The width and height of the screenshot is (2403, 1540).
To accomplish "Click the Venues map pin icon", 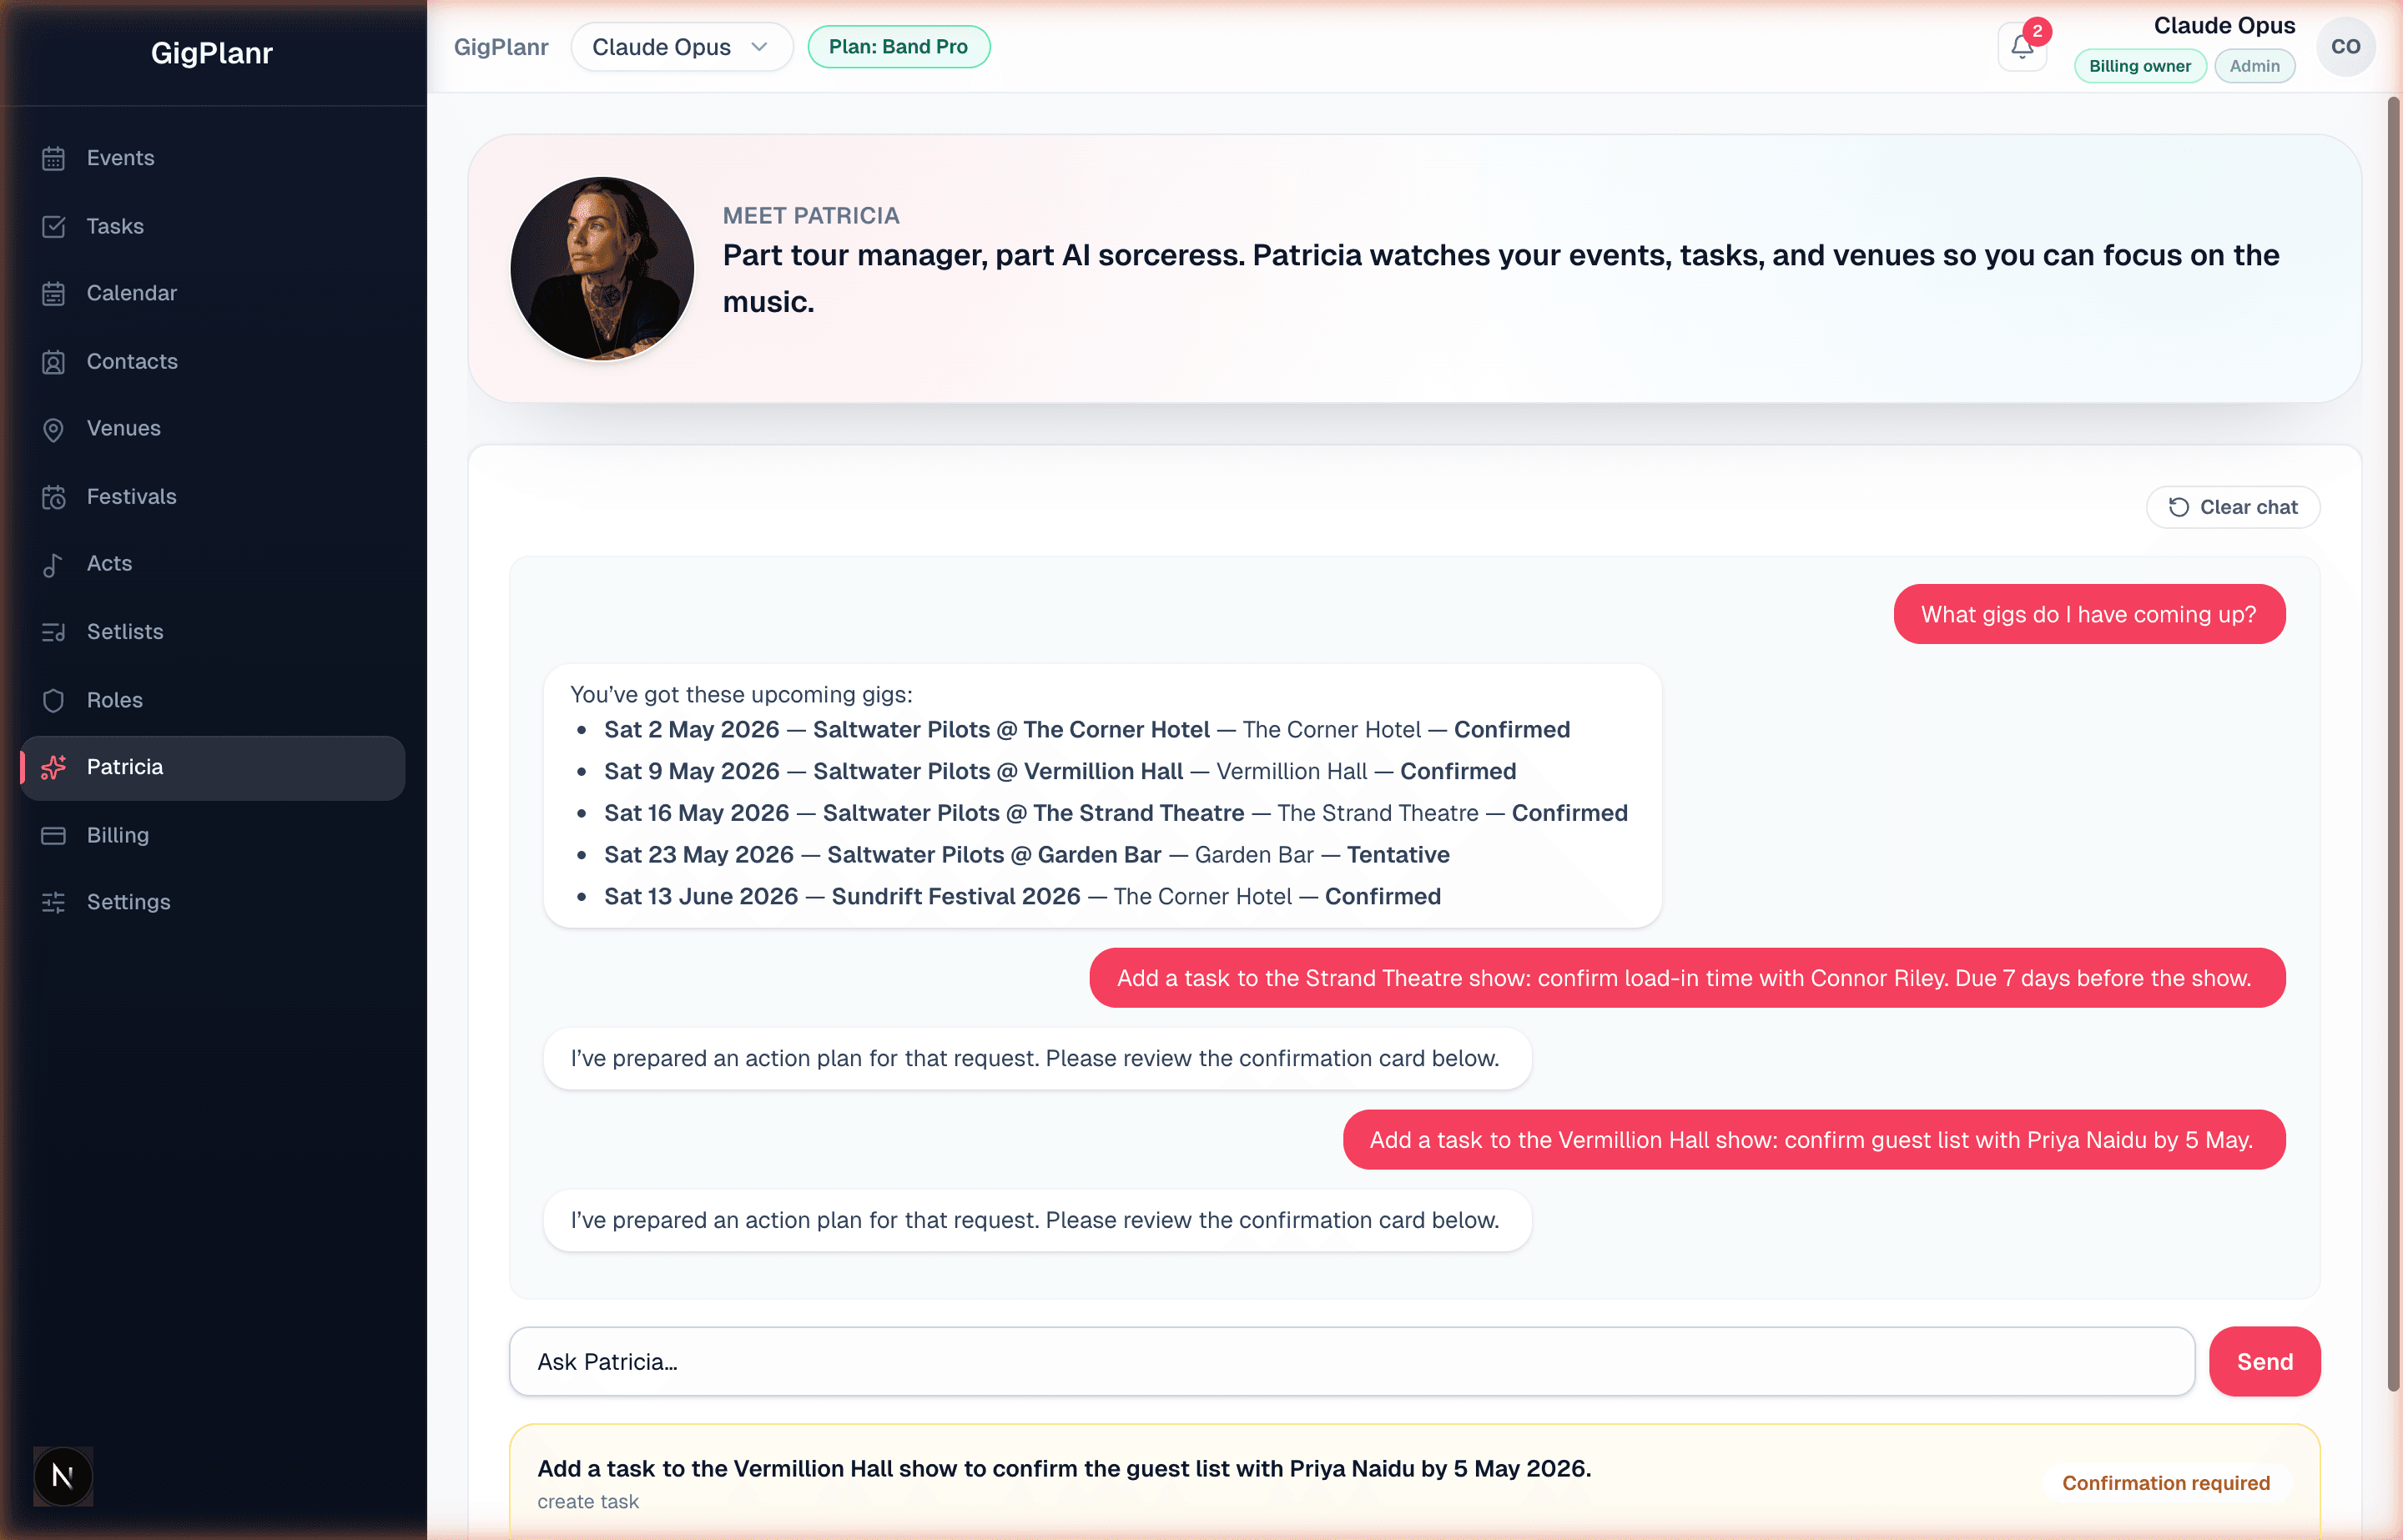I will point(54,429).
